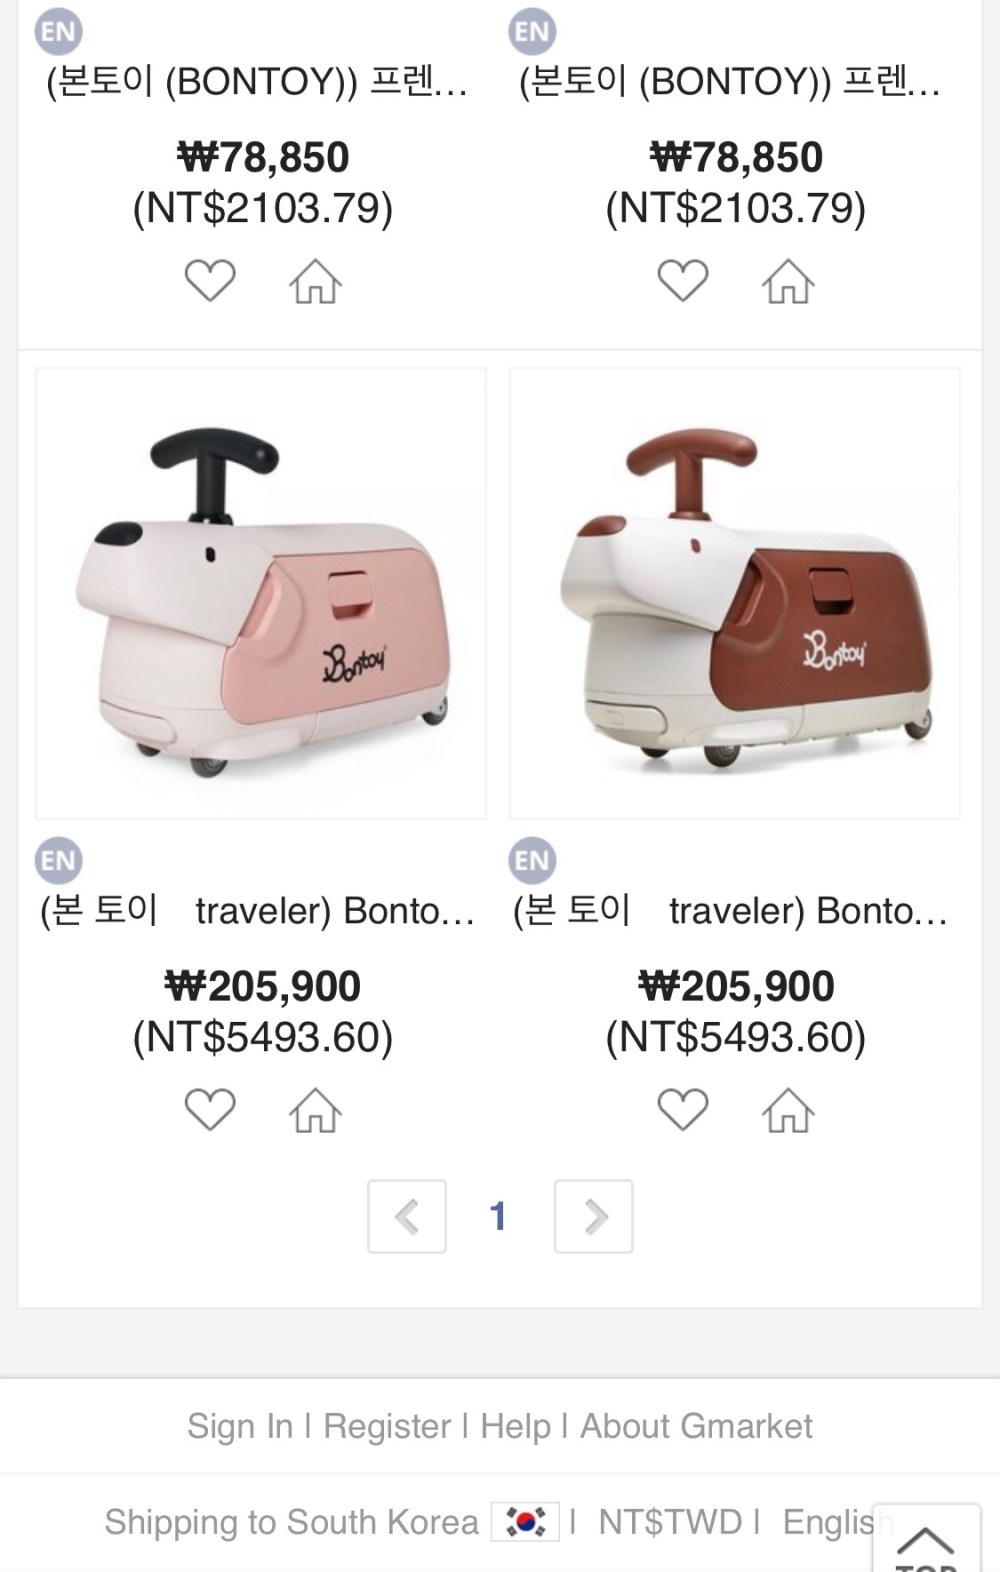Open pink Bontoy suitcase product image

pyautogui.click(x=261, y=593)
